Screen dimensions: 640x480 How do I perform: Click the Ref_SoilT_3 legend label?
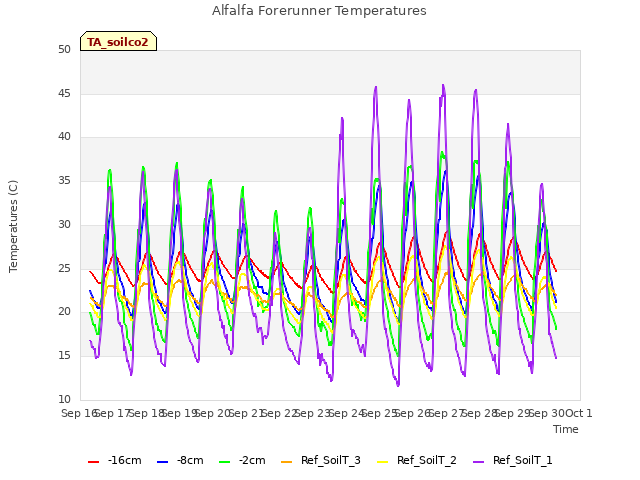point(331,460)
